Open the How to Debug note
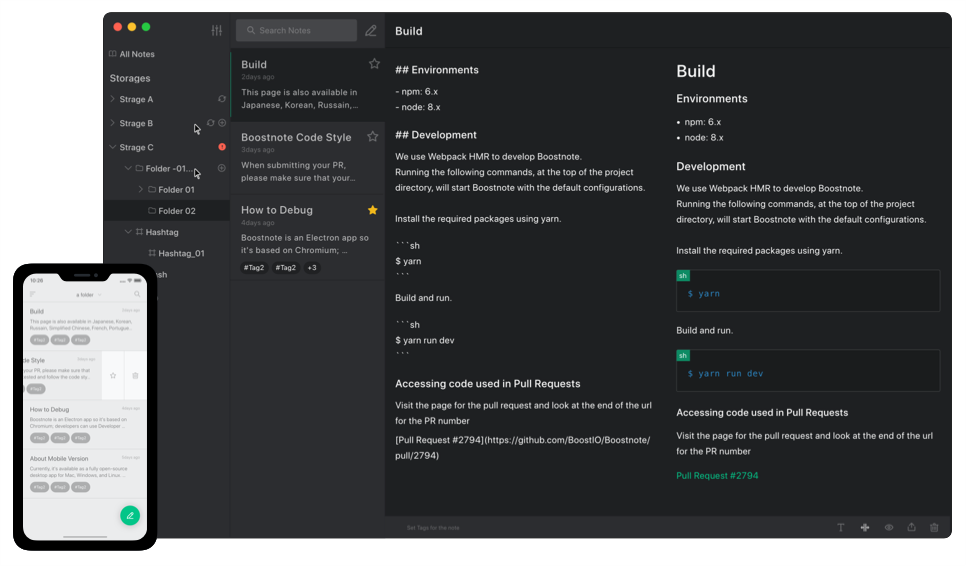Viewport: 966px width, 566px height. point(307,237)
